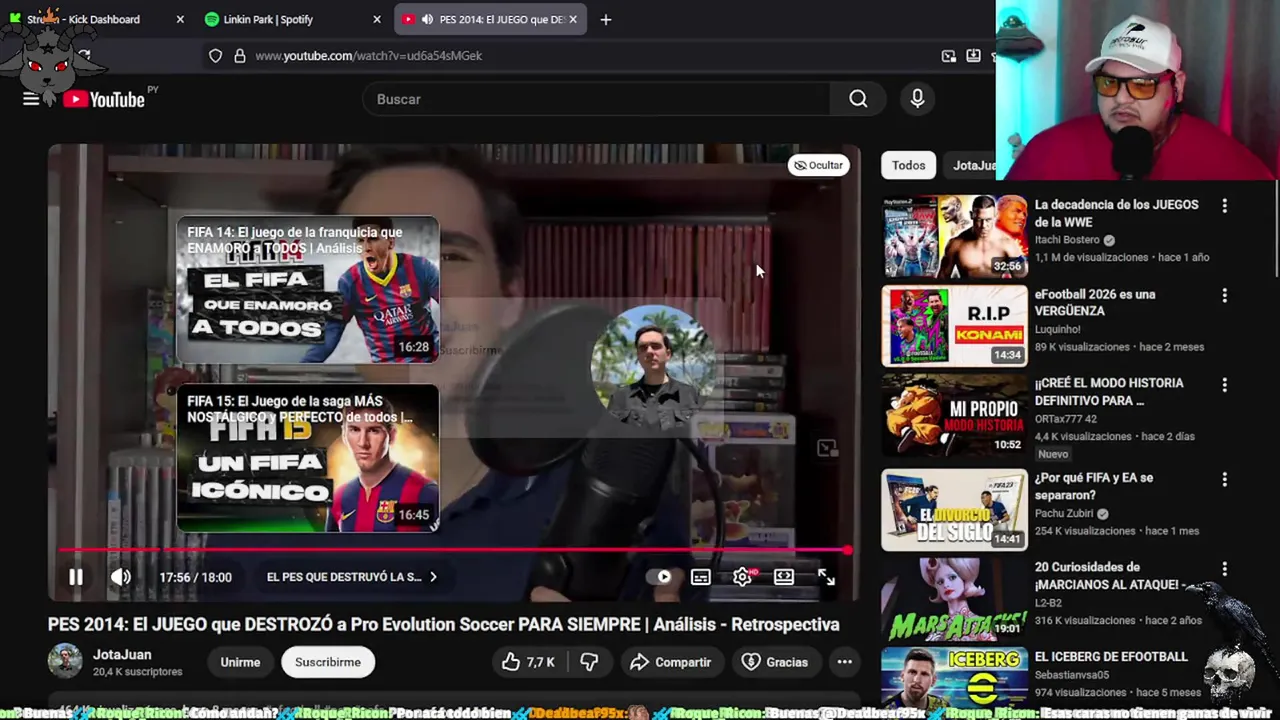Go to YouTube home via logo
This screenshot has height=720, width=1280.
[x=104, y=99]
